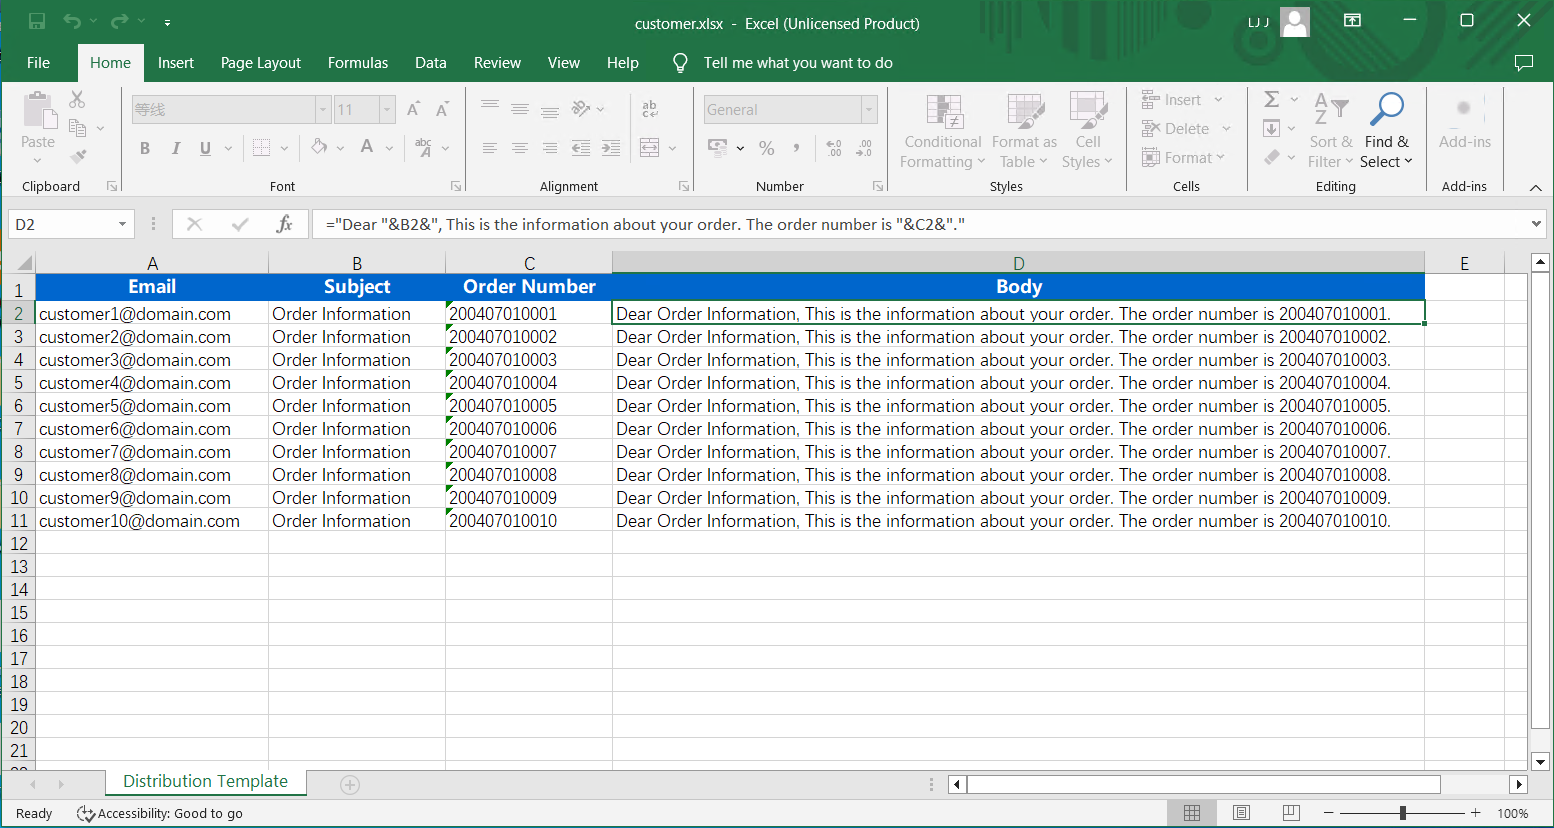Click the zoom in plus button

click(1476, 813)
